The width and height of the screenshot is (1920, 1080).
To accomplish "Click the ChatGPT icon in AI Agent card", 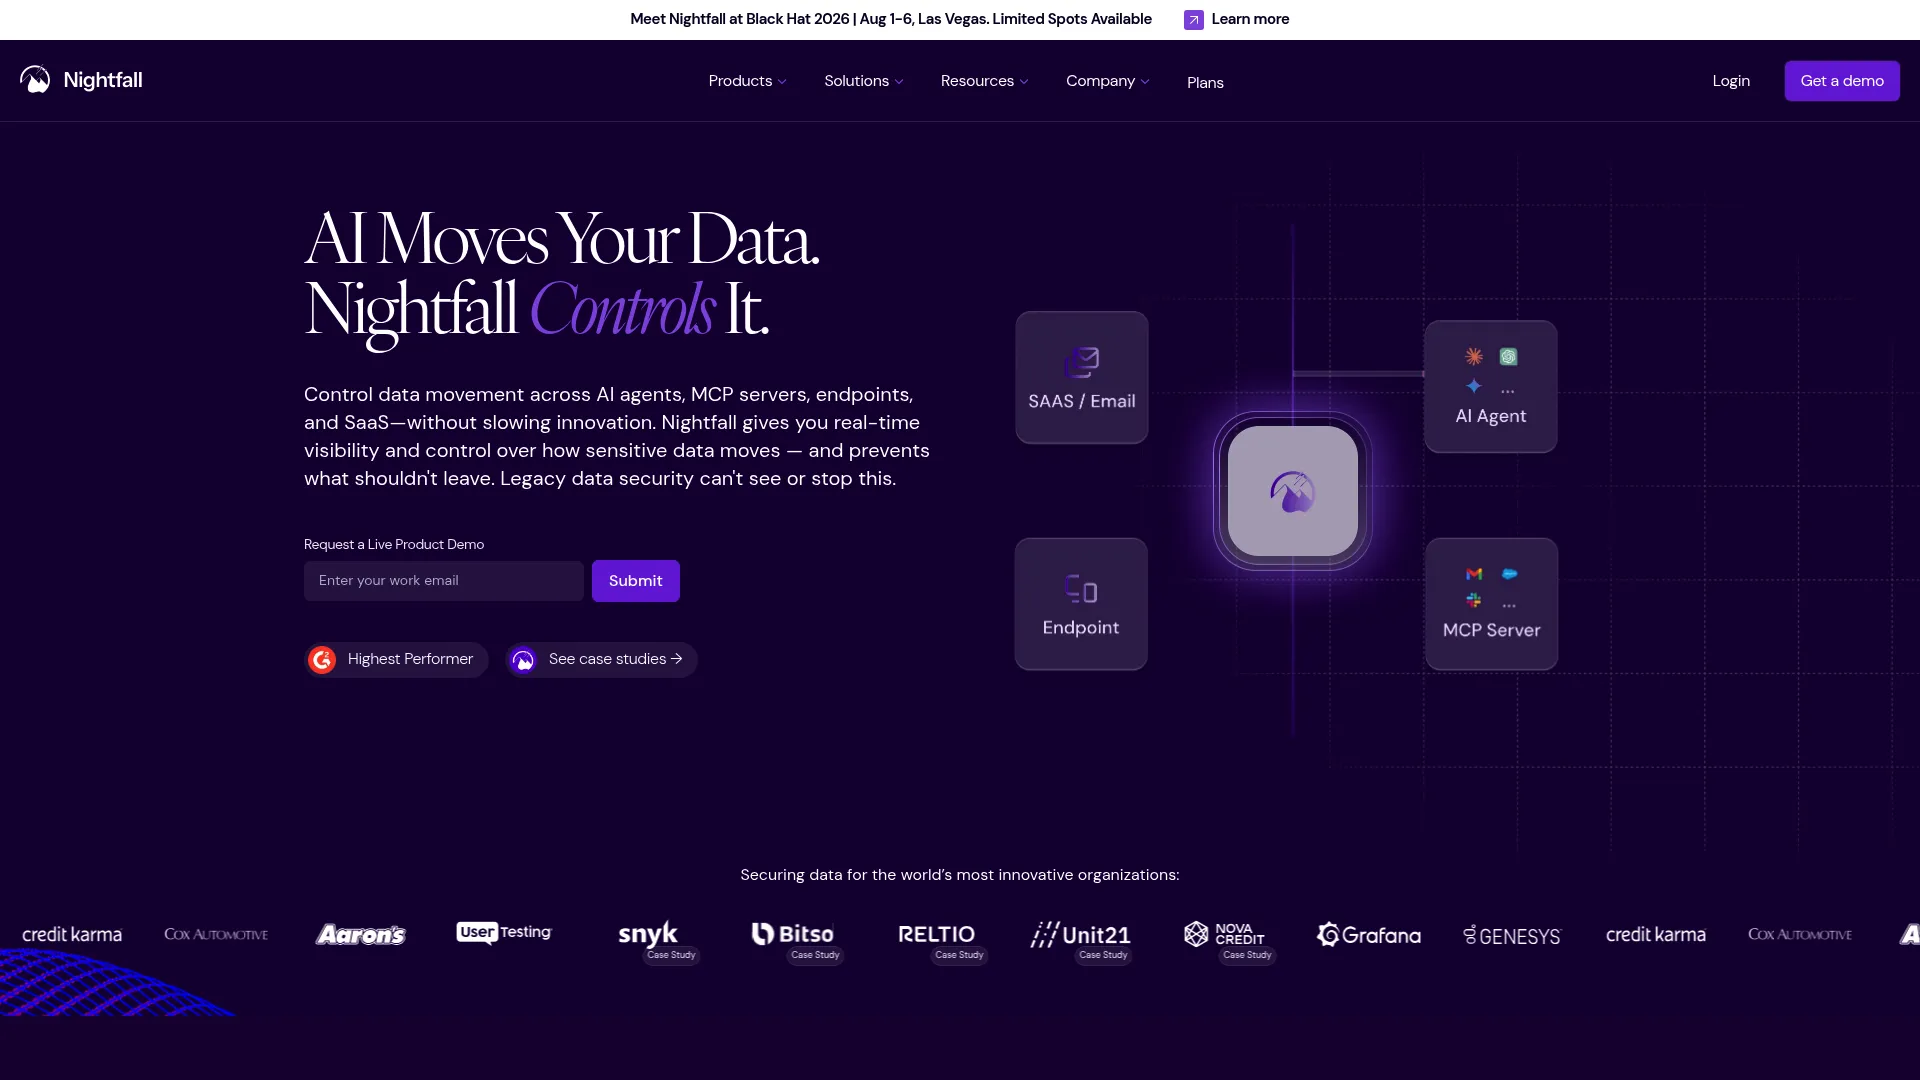I will 1508,356.
